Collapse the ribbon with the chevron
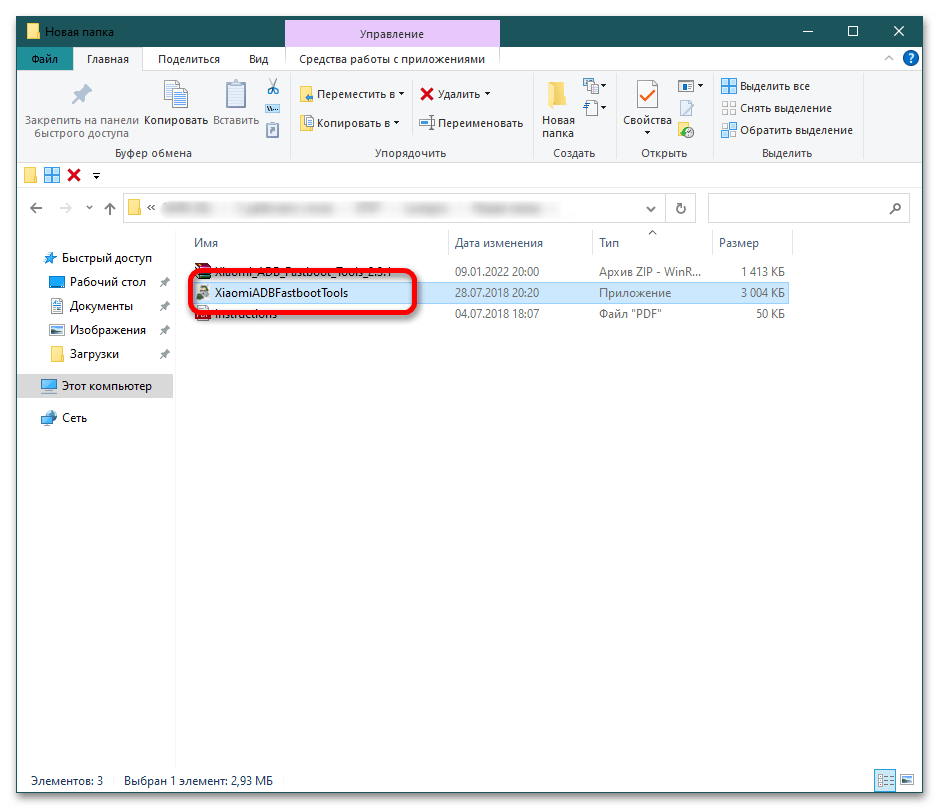The width and height of the screenshot is (939, 809). point(889,59)
